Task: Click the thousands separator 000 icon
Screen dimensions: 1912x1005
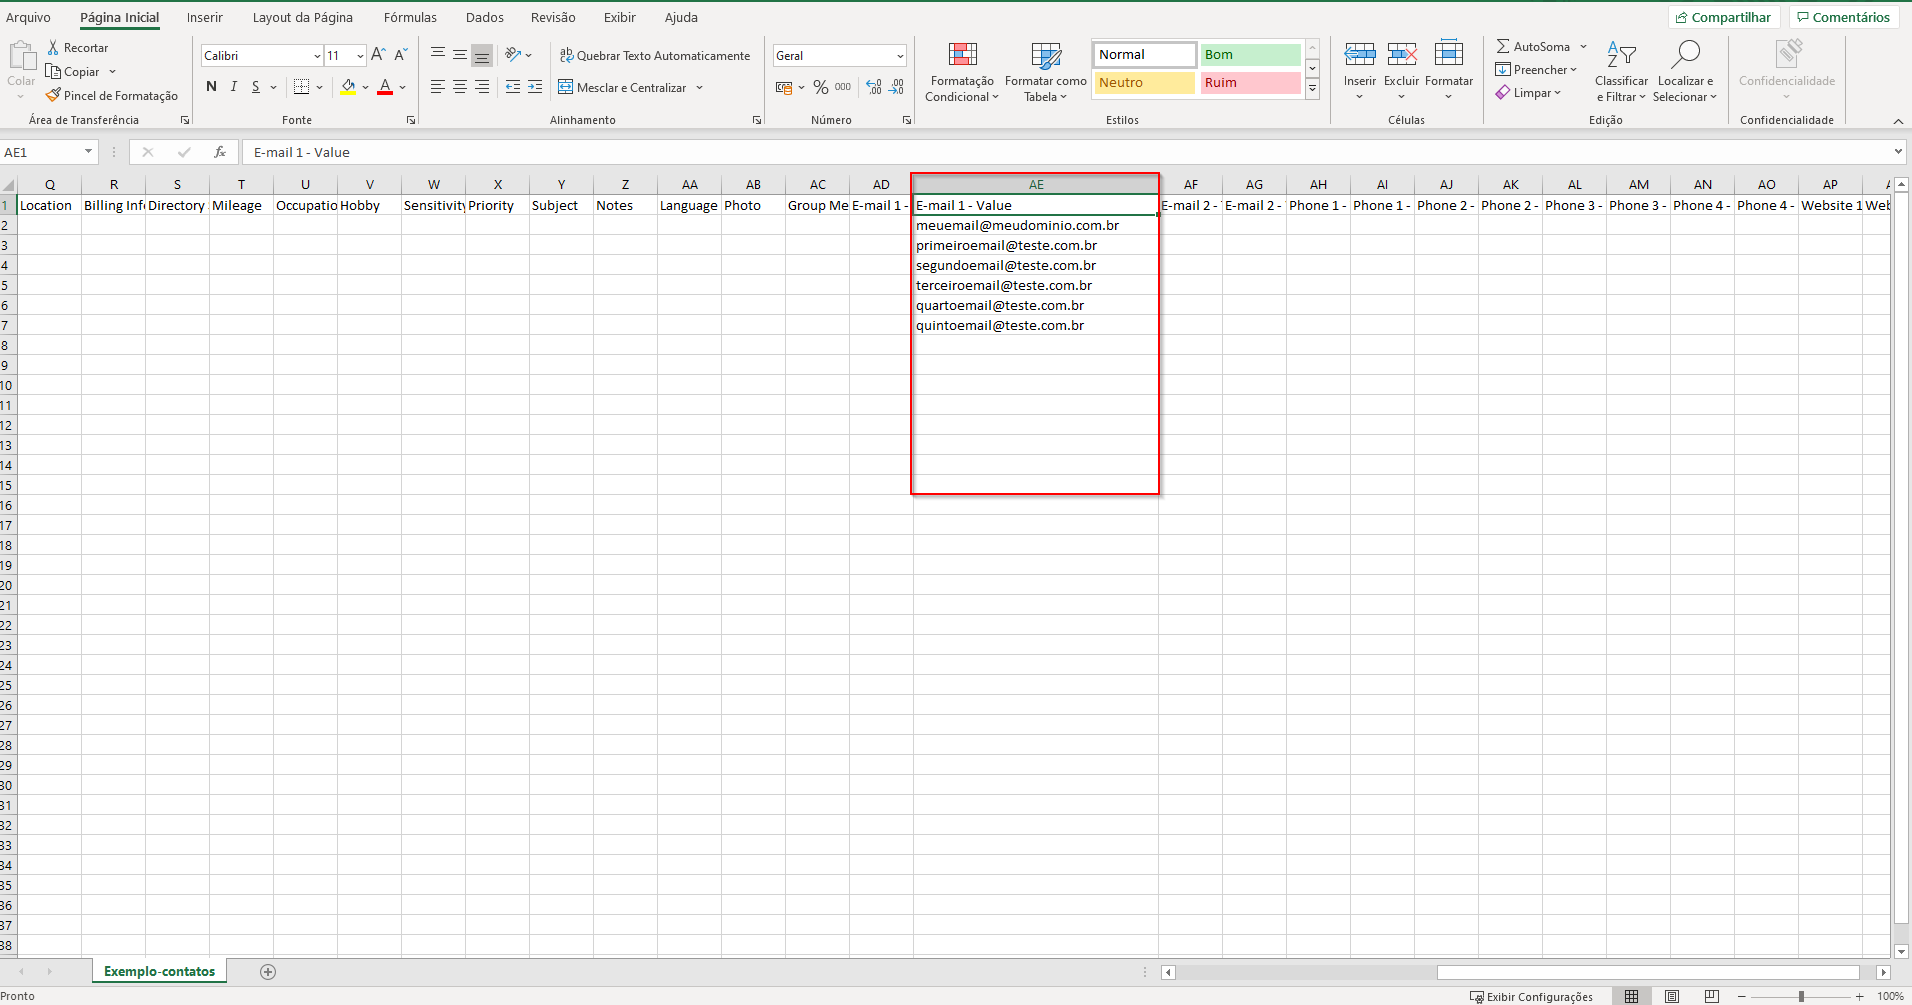Action: (x=843, y=87)
